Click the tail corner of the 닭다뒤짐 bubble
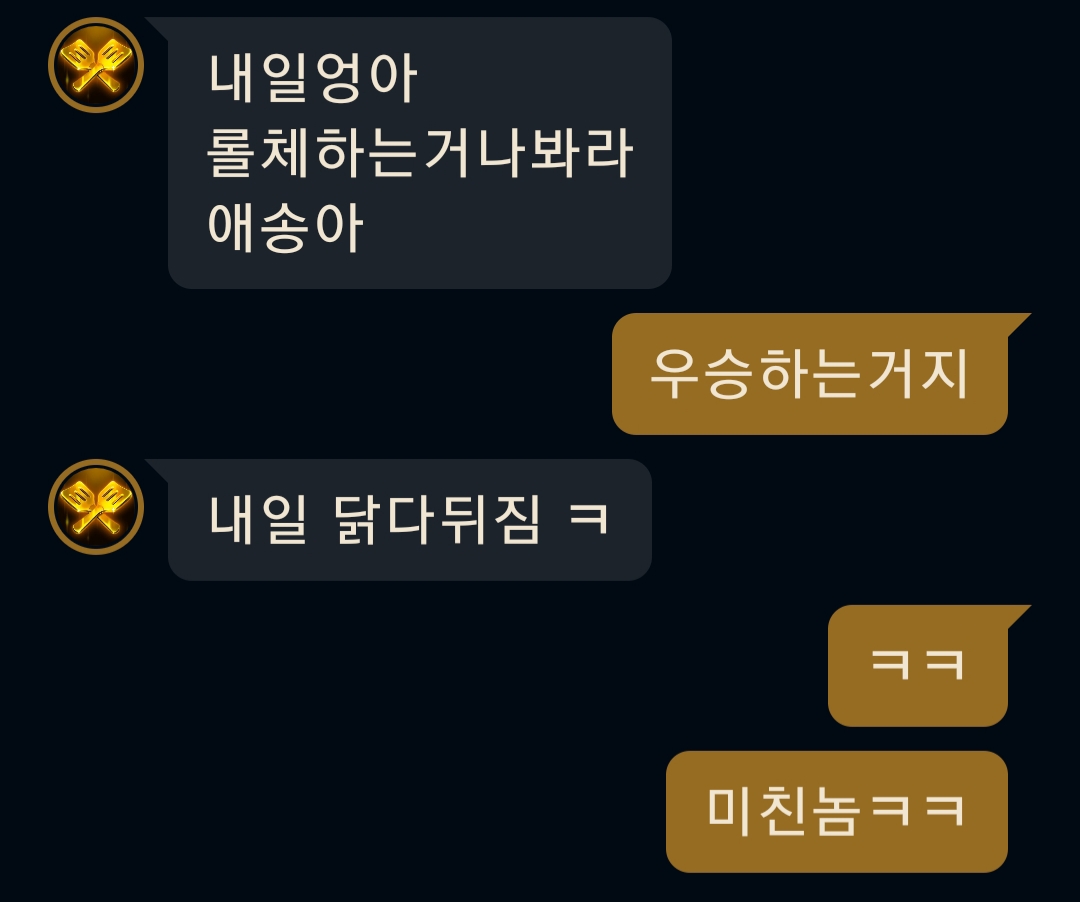 click(x=157, y=470)
